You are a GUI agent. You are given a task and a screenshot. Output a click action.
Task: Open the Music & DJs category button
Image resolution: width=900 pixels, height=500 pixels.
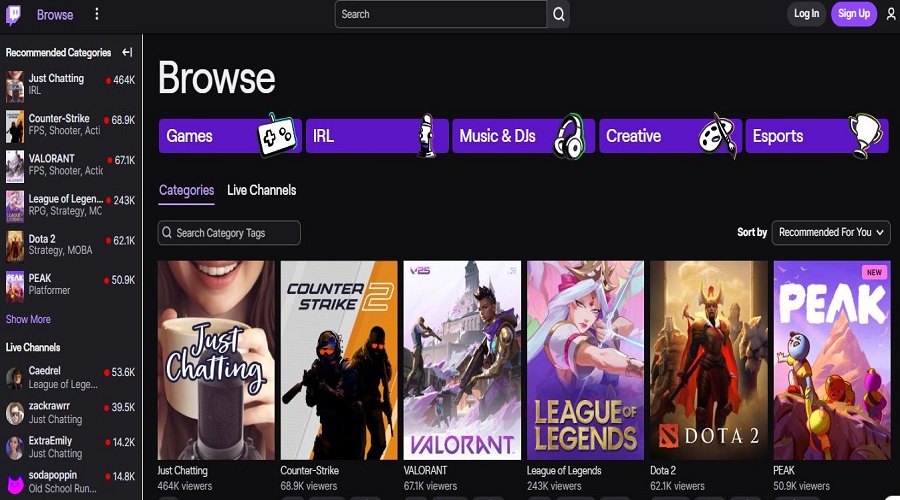pyautogui.click(x=523, y=136)
